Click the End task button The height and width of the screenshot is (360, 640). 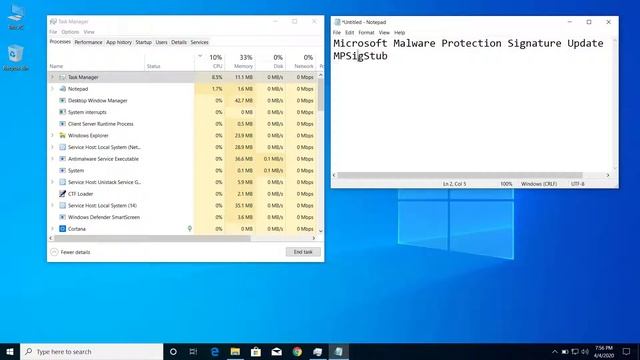(303, 252)
